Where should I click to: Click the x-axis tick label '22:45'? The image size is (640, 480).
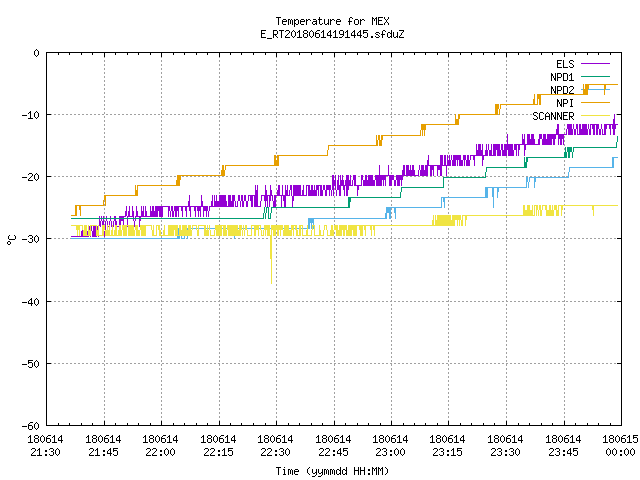point(333,453)
